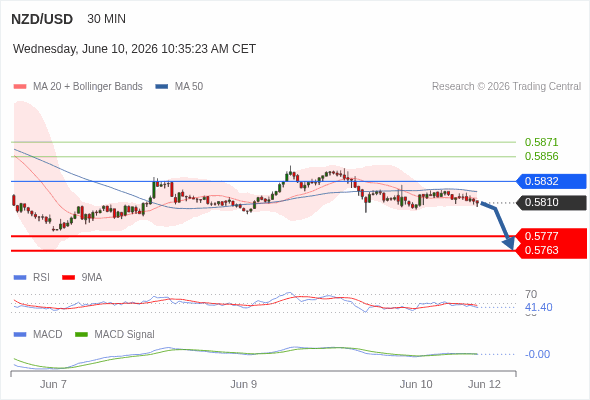The image size is (590, 400).
Task: Click the 0.5856 resistance level label
Action: (x=541, y=156)
